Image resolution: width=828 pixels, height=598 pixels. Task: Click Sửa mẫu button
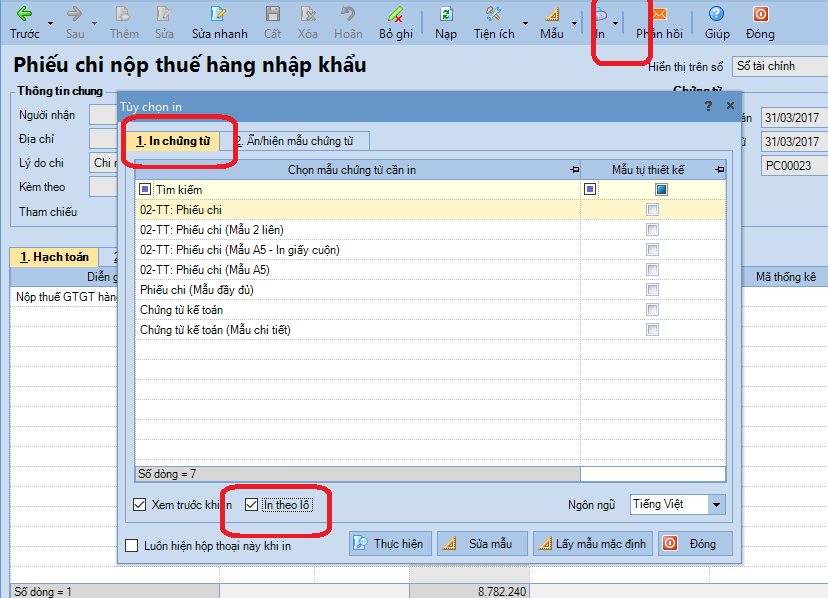[482, 544]
